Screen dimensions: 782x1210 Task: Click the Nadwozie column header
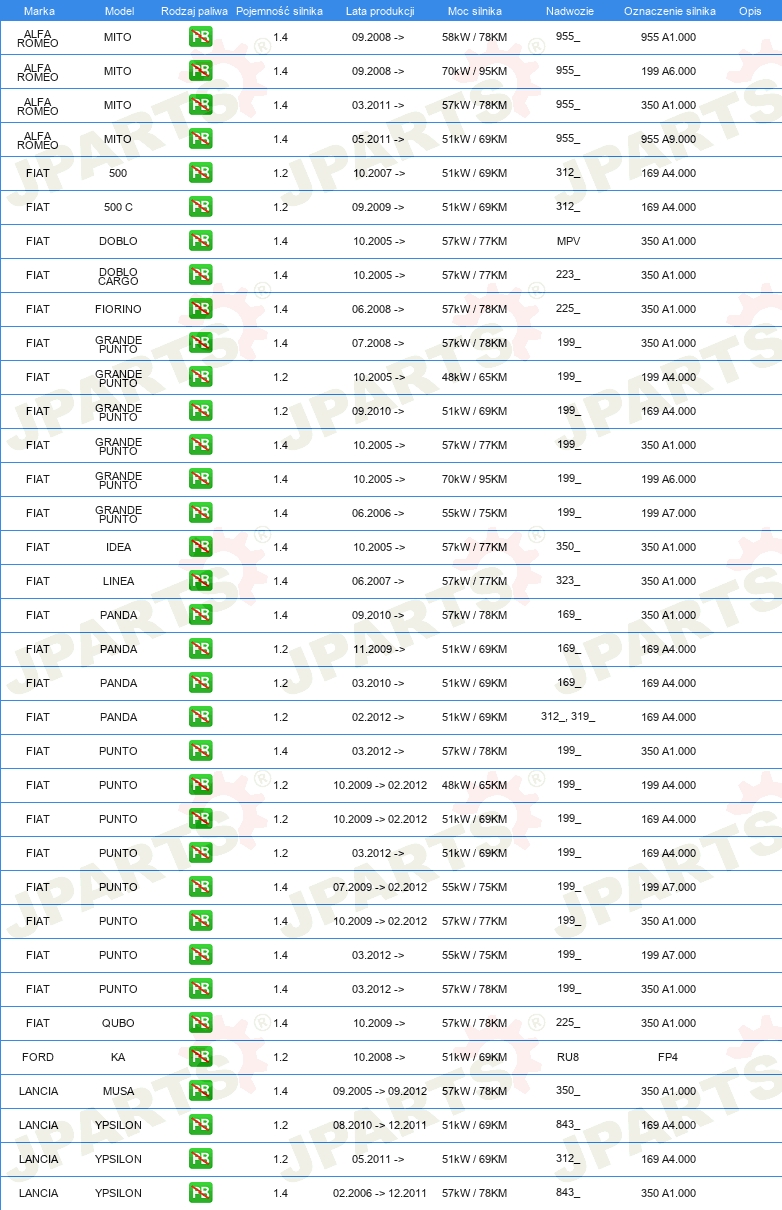pyautogui.click(x=569, y=11)
